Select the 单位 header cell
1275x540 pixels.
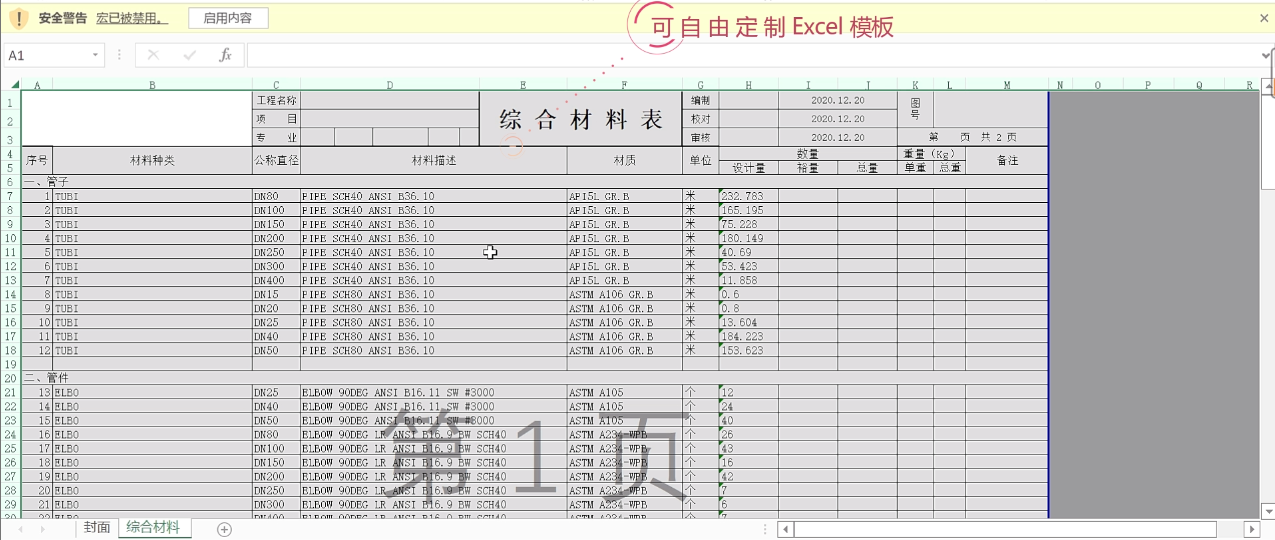(700, 160)
